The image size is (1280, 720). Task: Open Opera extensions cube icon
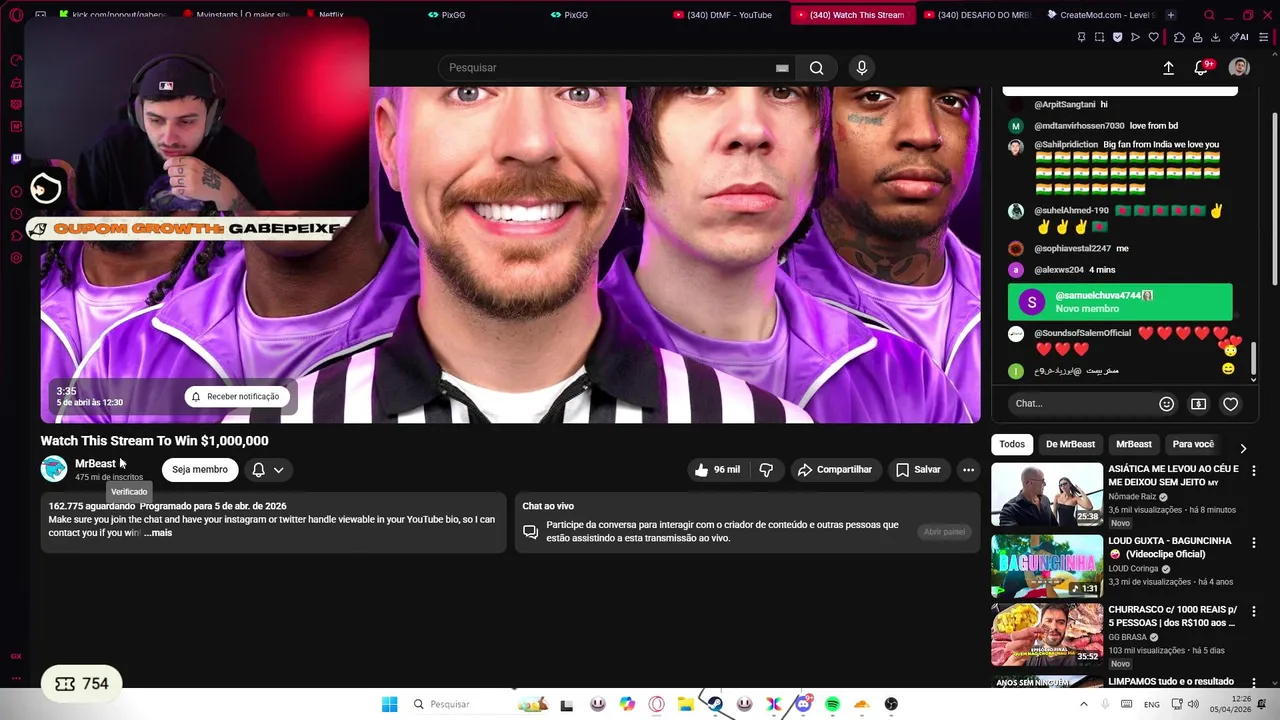coord(1179,37)
